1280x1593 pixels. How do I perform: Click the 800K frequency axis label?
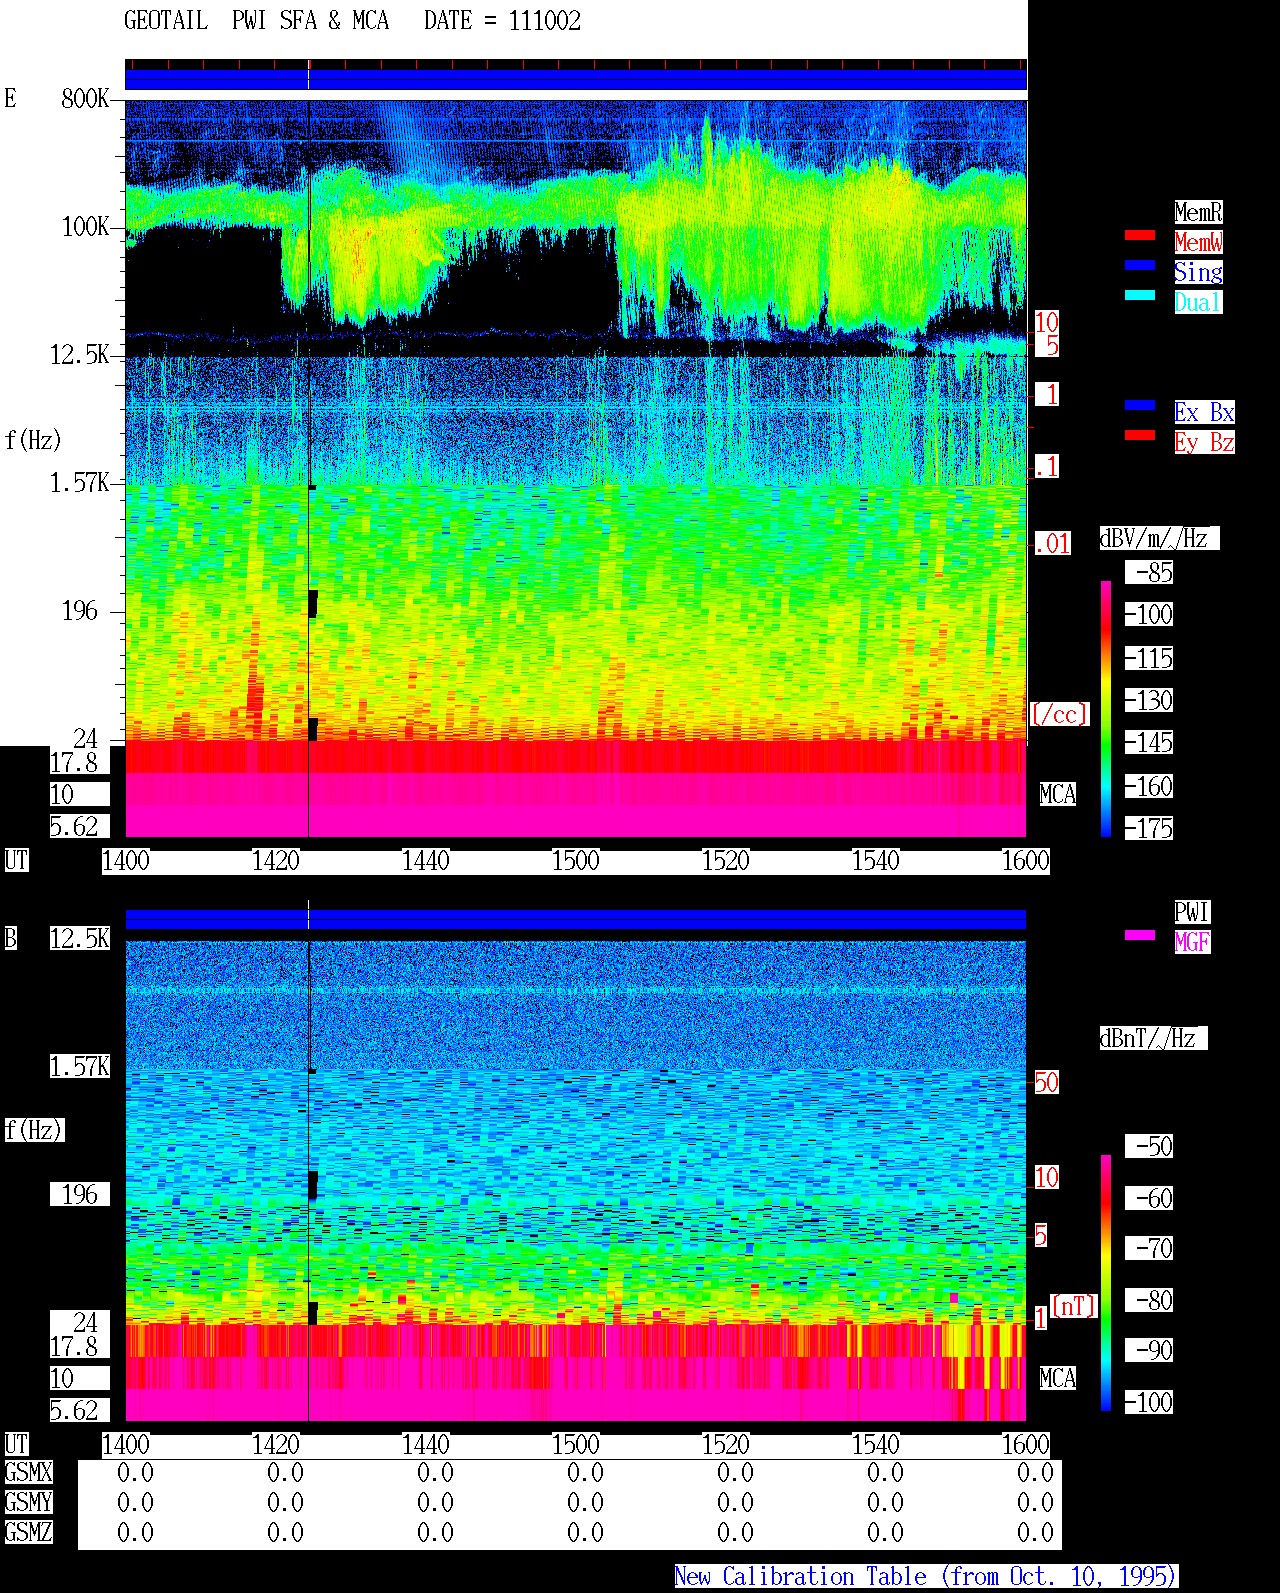(x=85, y=99)
